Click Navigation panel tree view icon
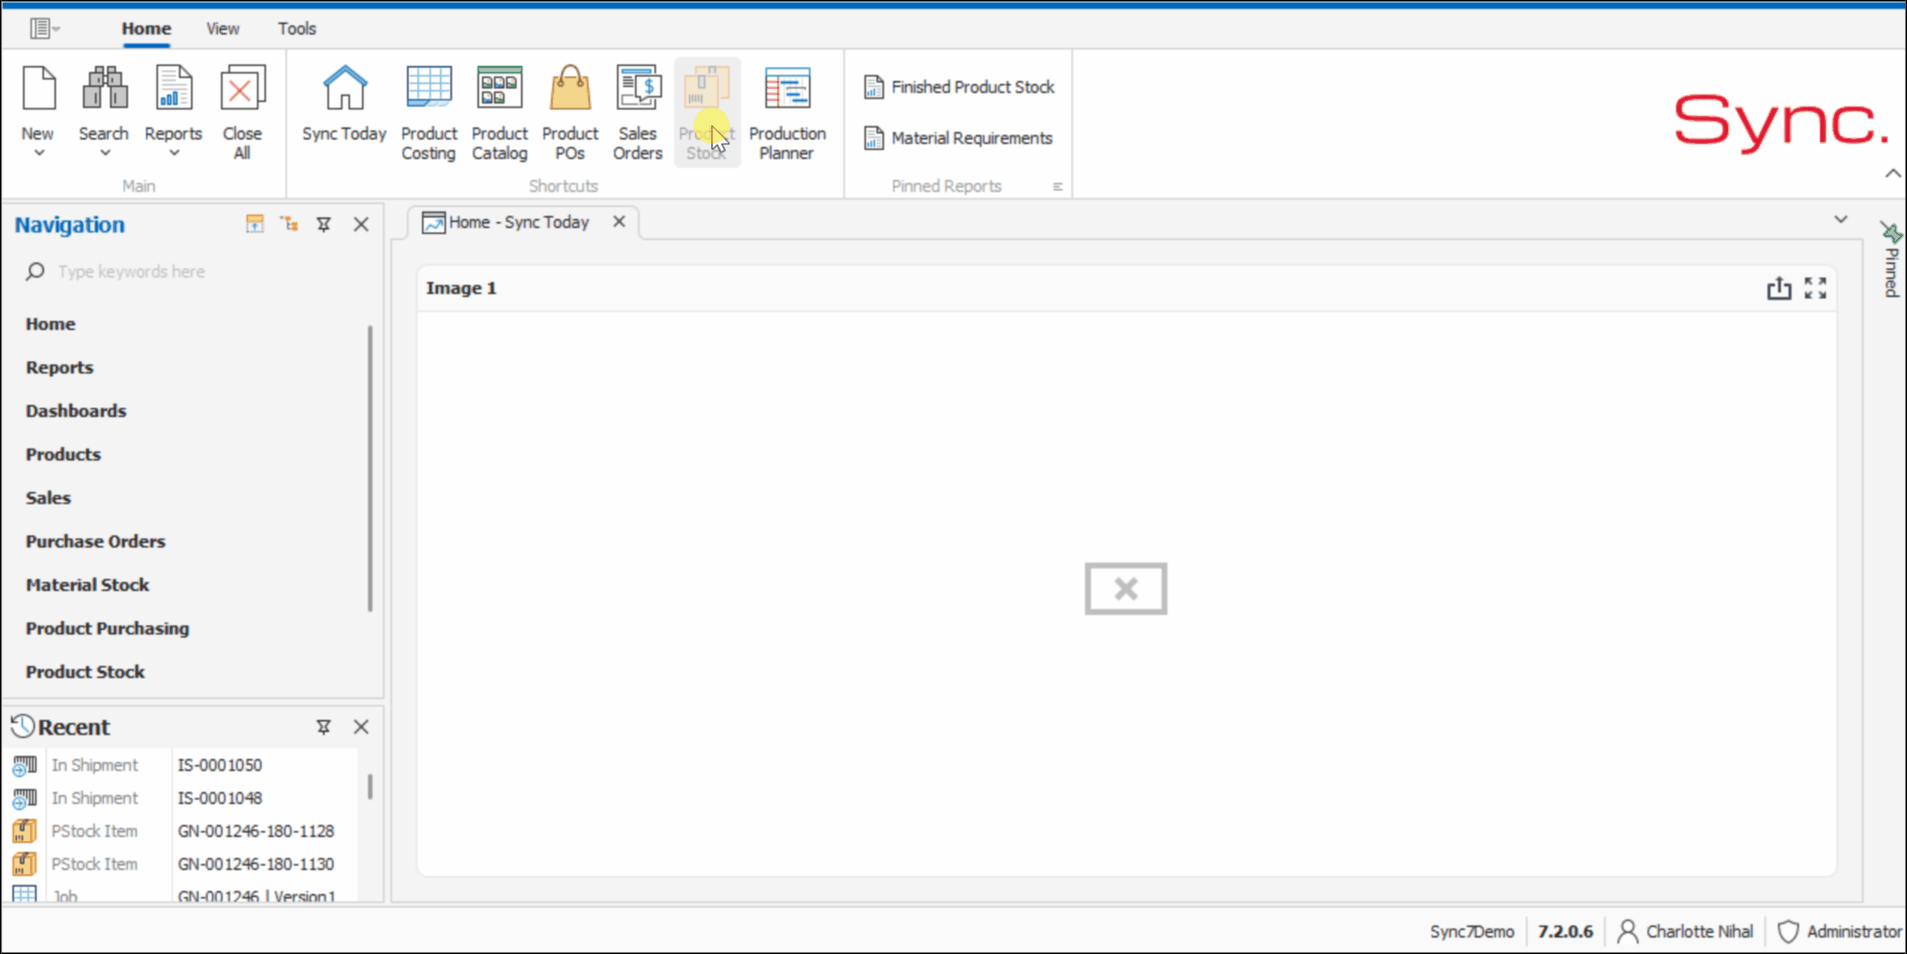The image size is (1907, 954). pos(289,224)
